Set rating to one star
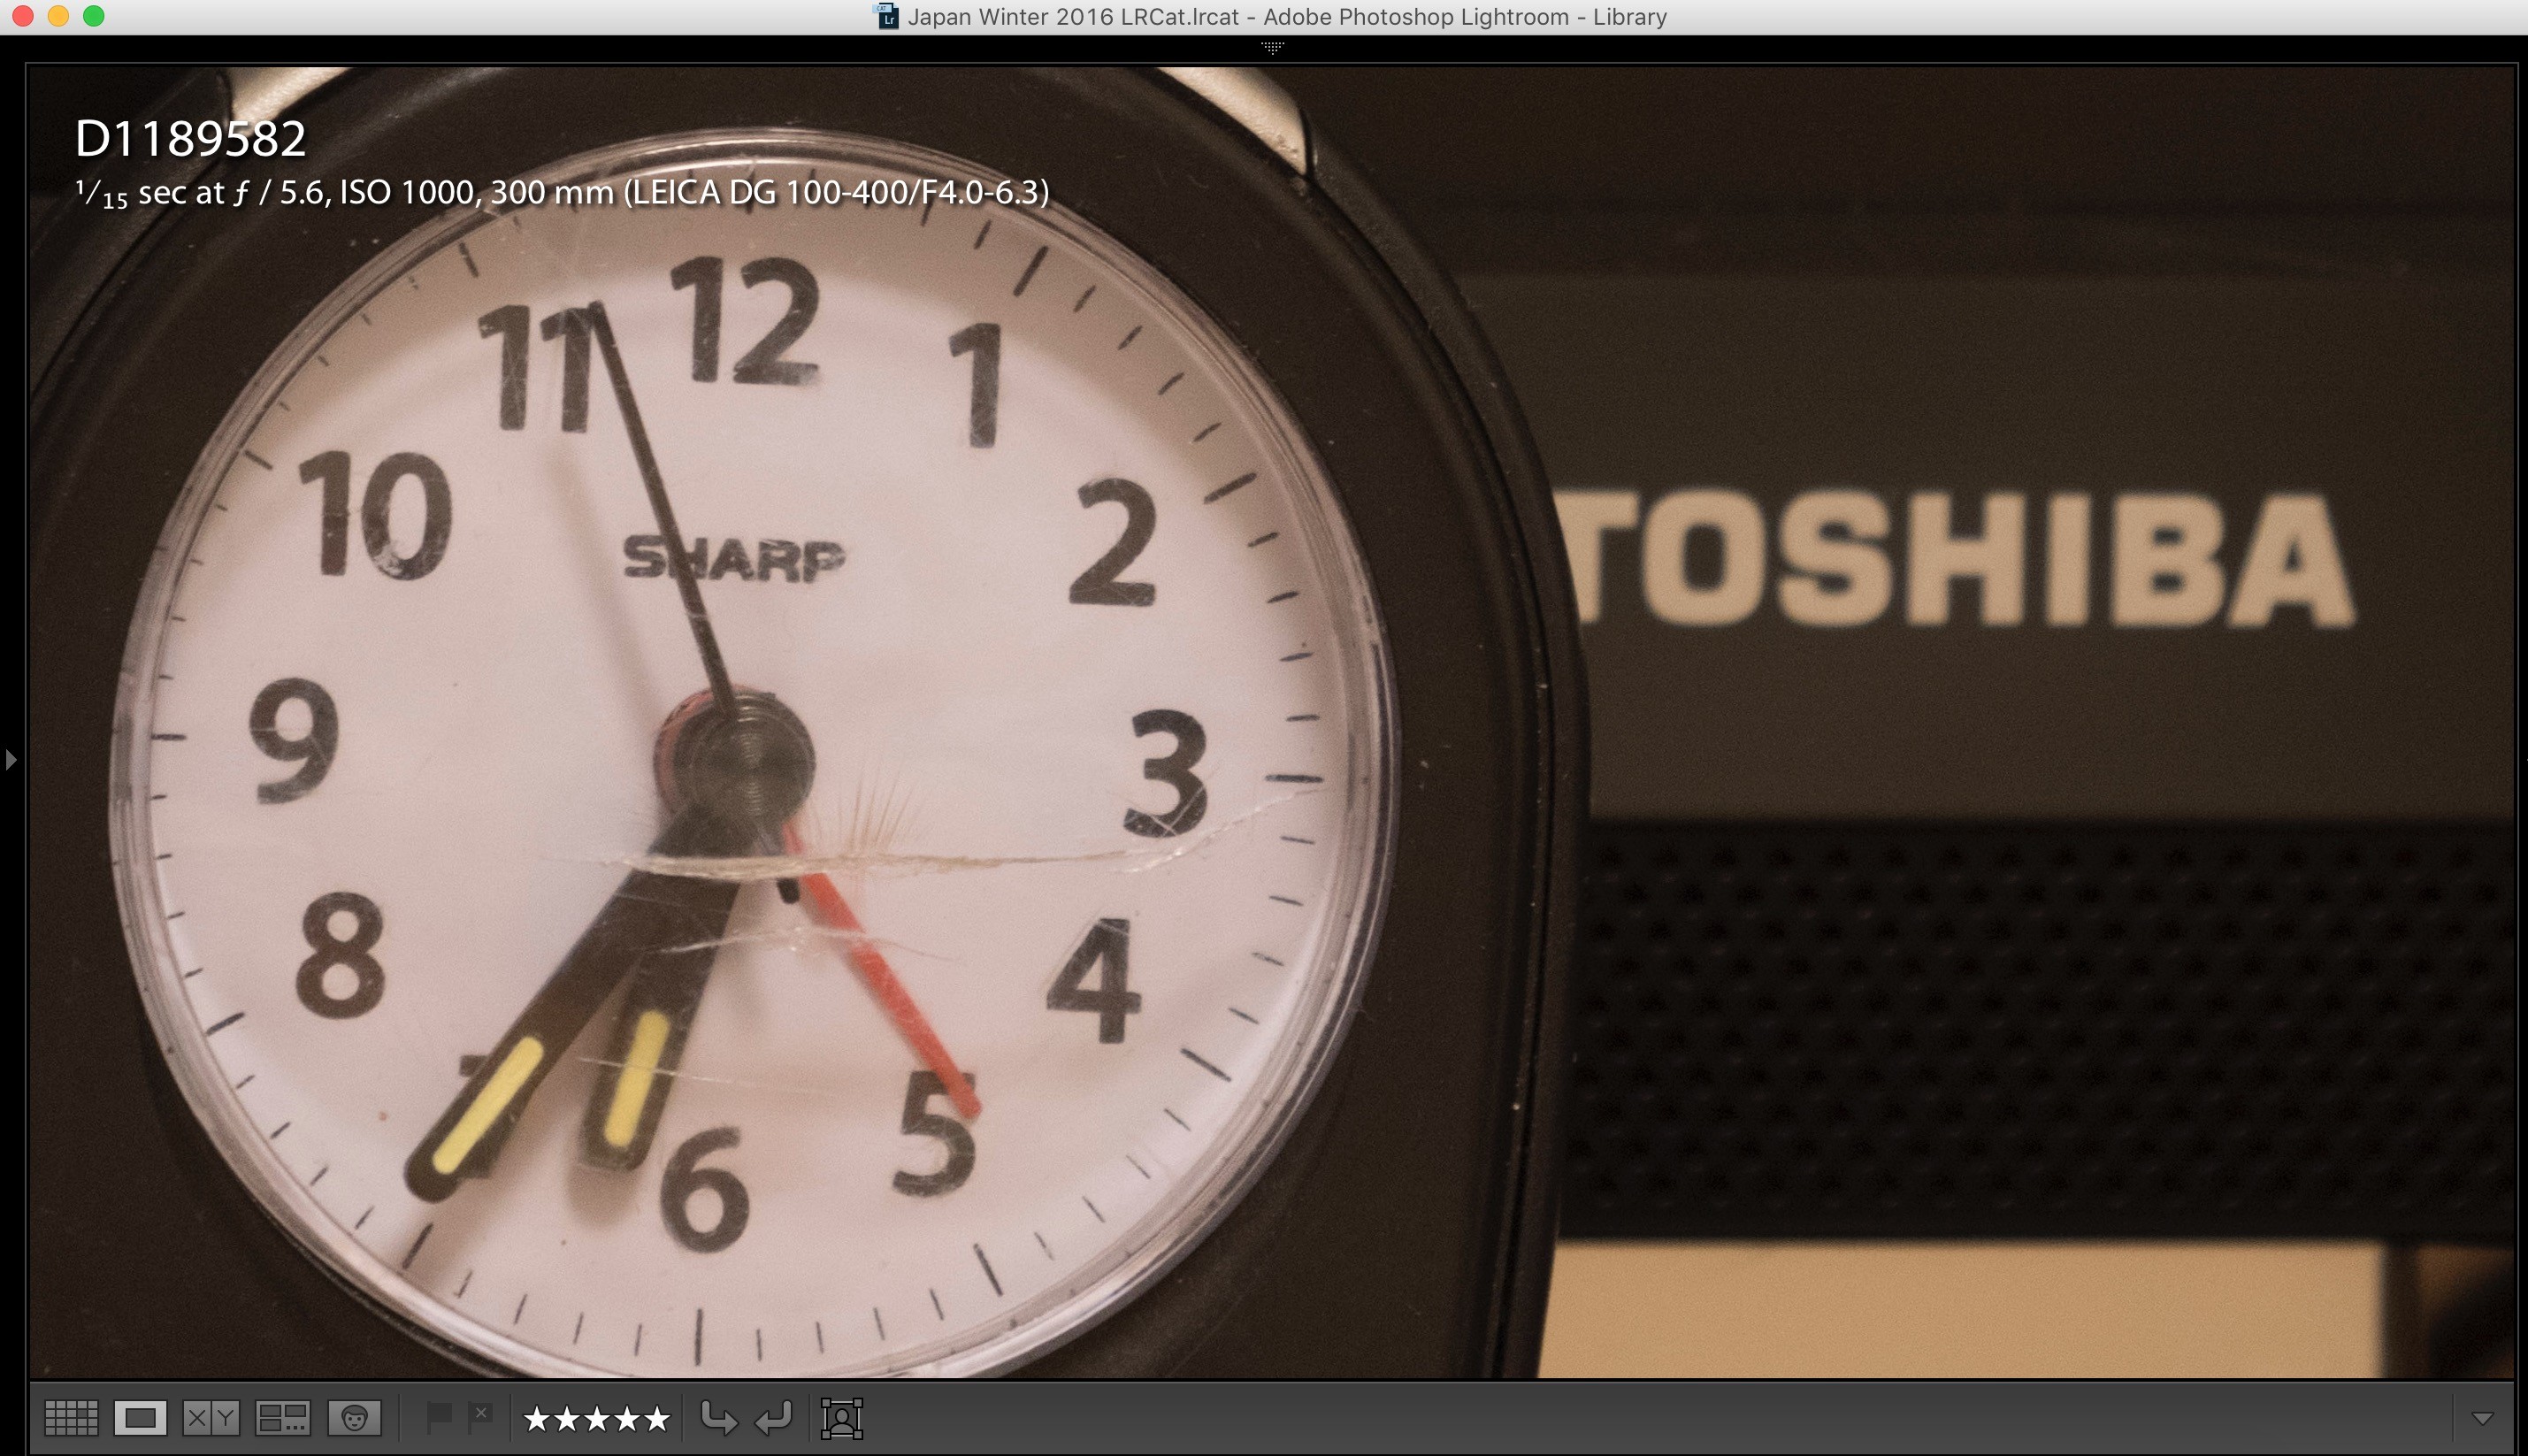This screenshot has width=2528, height=1456. pos(536,1418)
